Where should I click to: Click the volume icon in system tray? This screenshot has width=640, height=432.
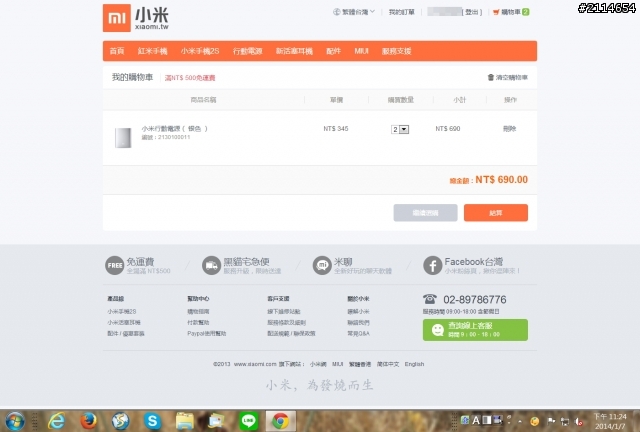tap(578, 421)
